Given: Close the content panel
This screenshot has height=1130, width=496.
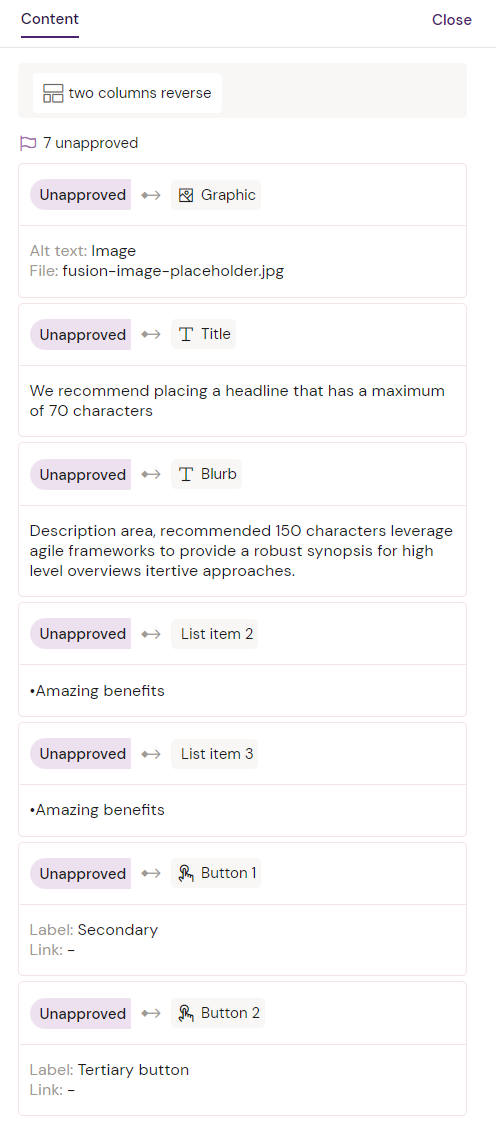Looking at the screenshot, I should 452,20.
